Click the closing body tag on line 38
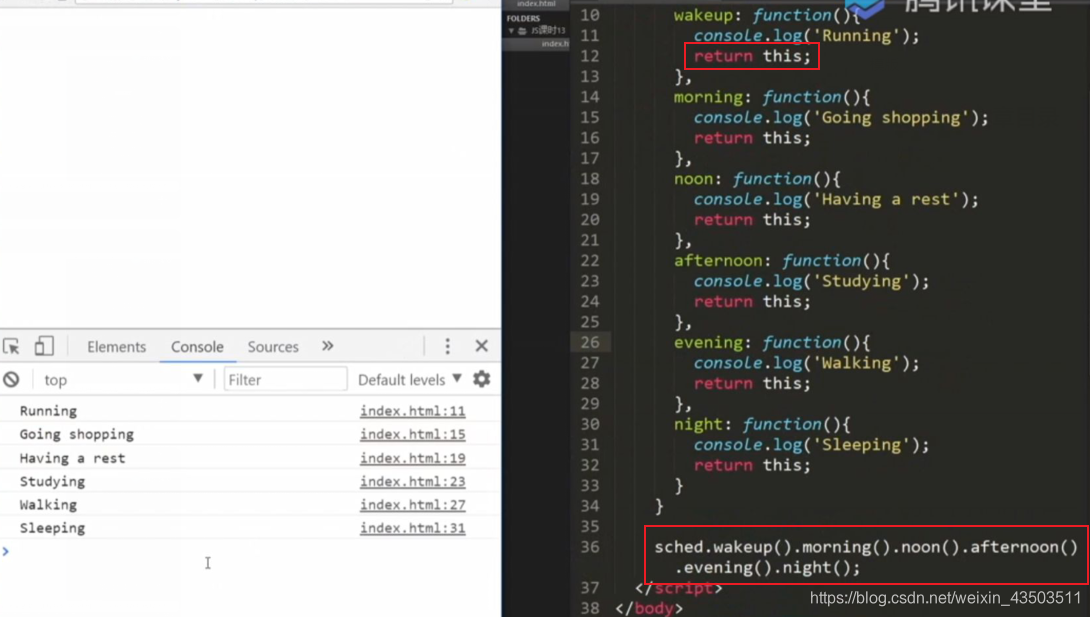 [x=649, y=608]
